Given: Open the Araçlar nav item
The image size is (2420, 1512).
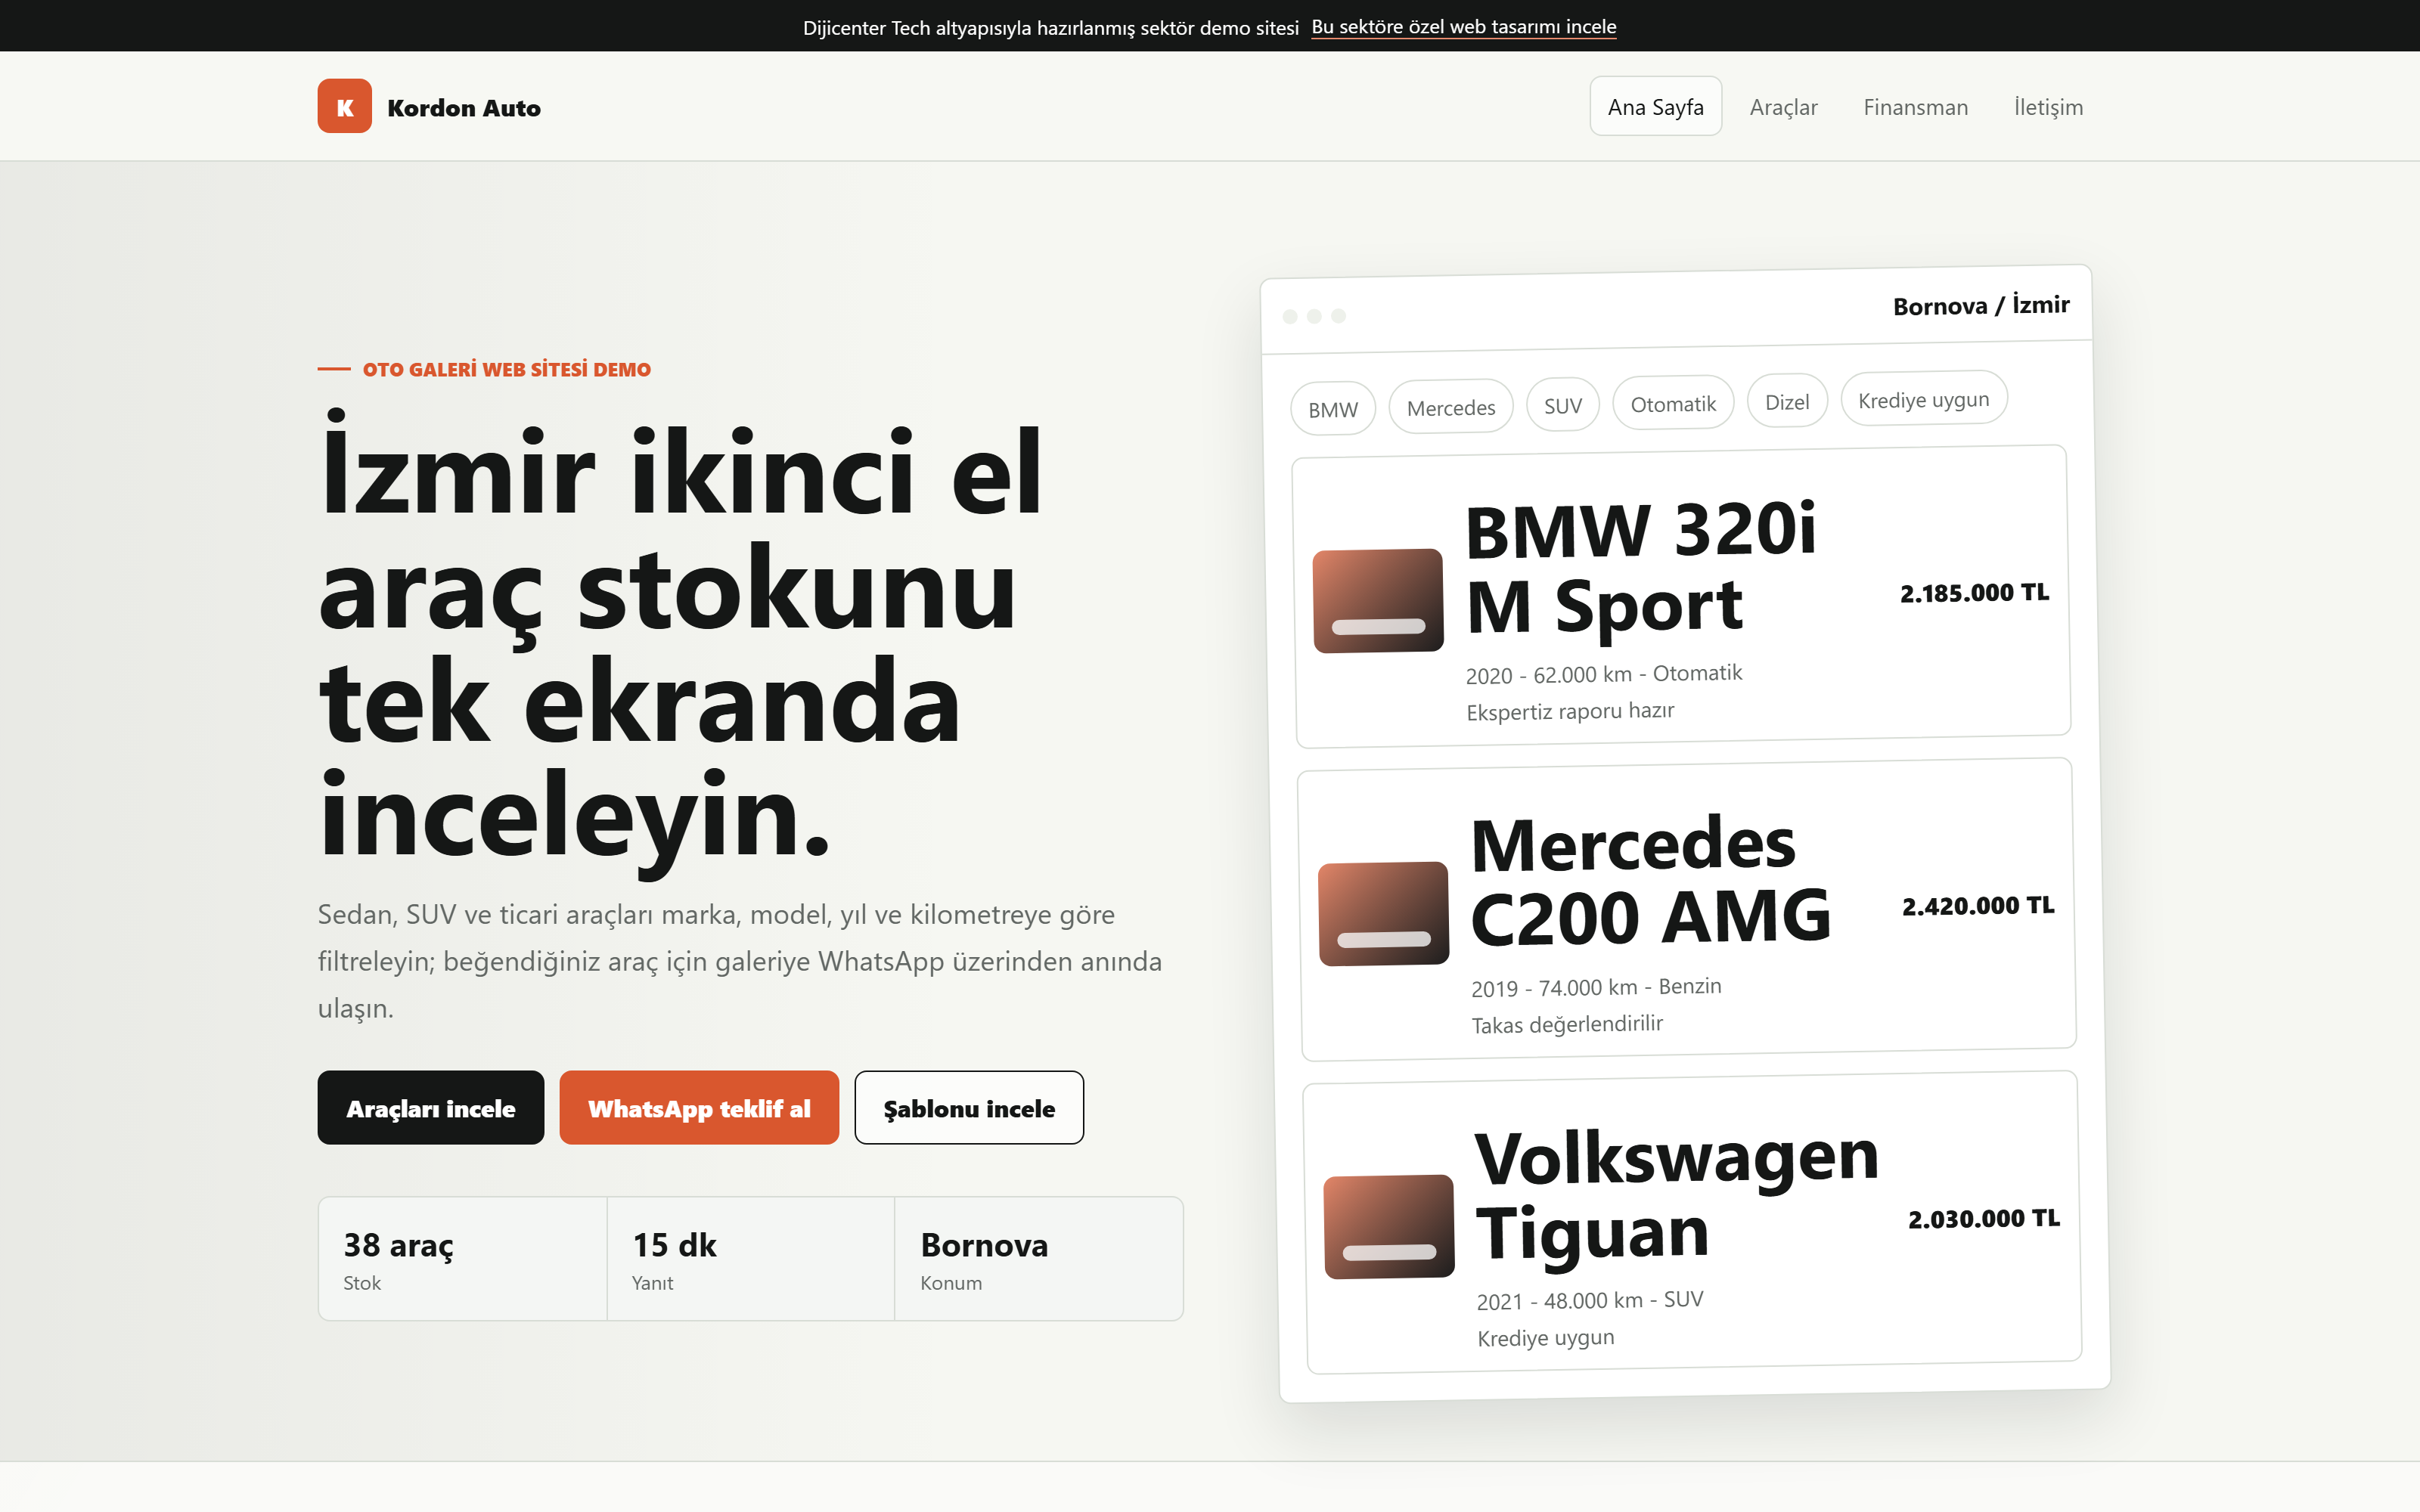Looking at the screenshot, I should coord(1783,107).
